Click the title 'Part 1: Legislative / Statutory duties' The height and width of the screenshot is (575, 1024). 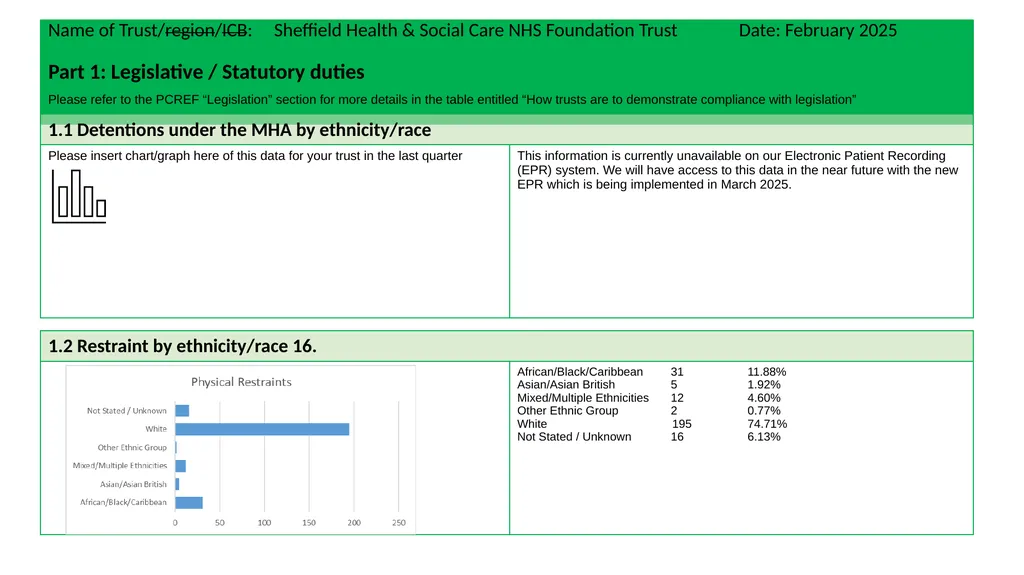tap(206, 72)
